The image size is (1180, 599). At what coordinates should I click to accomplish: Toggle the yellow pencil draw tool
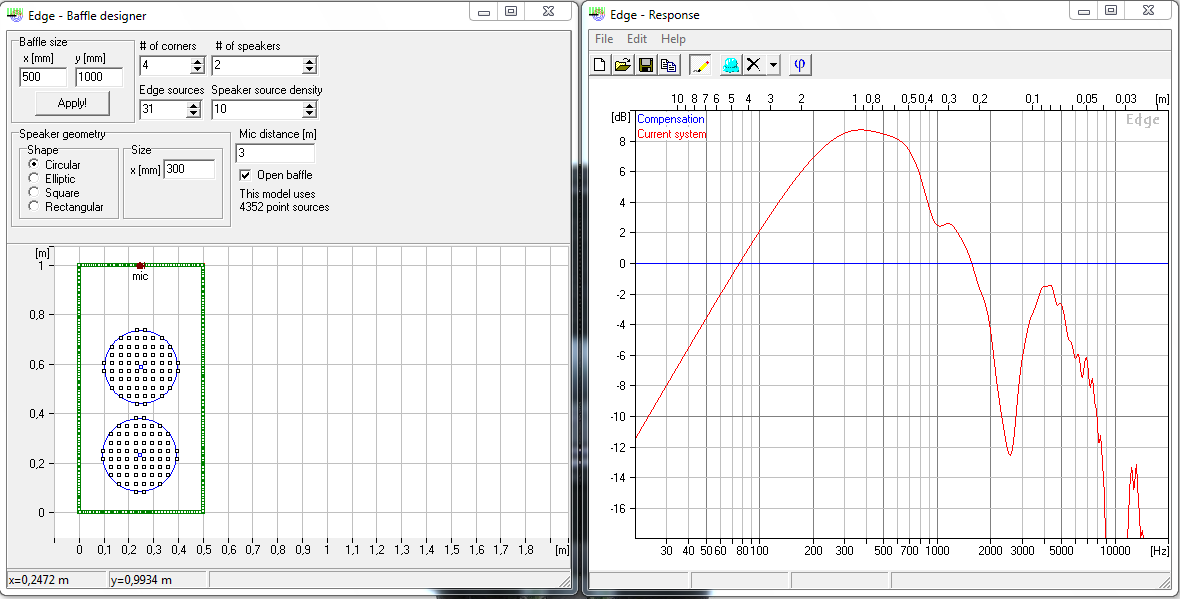click(x=700, y=65)
